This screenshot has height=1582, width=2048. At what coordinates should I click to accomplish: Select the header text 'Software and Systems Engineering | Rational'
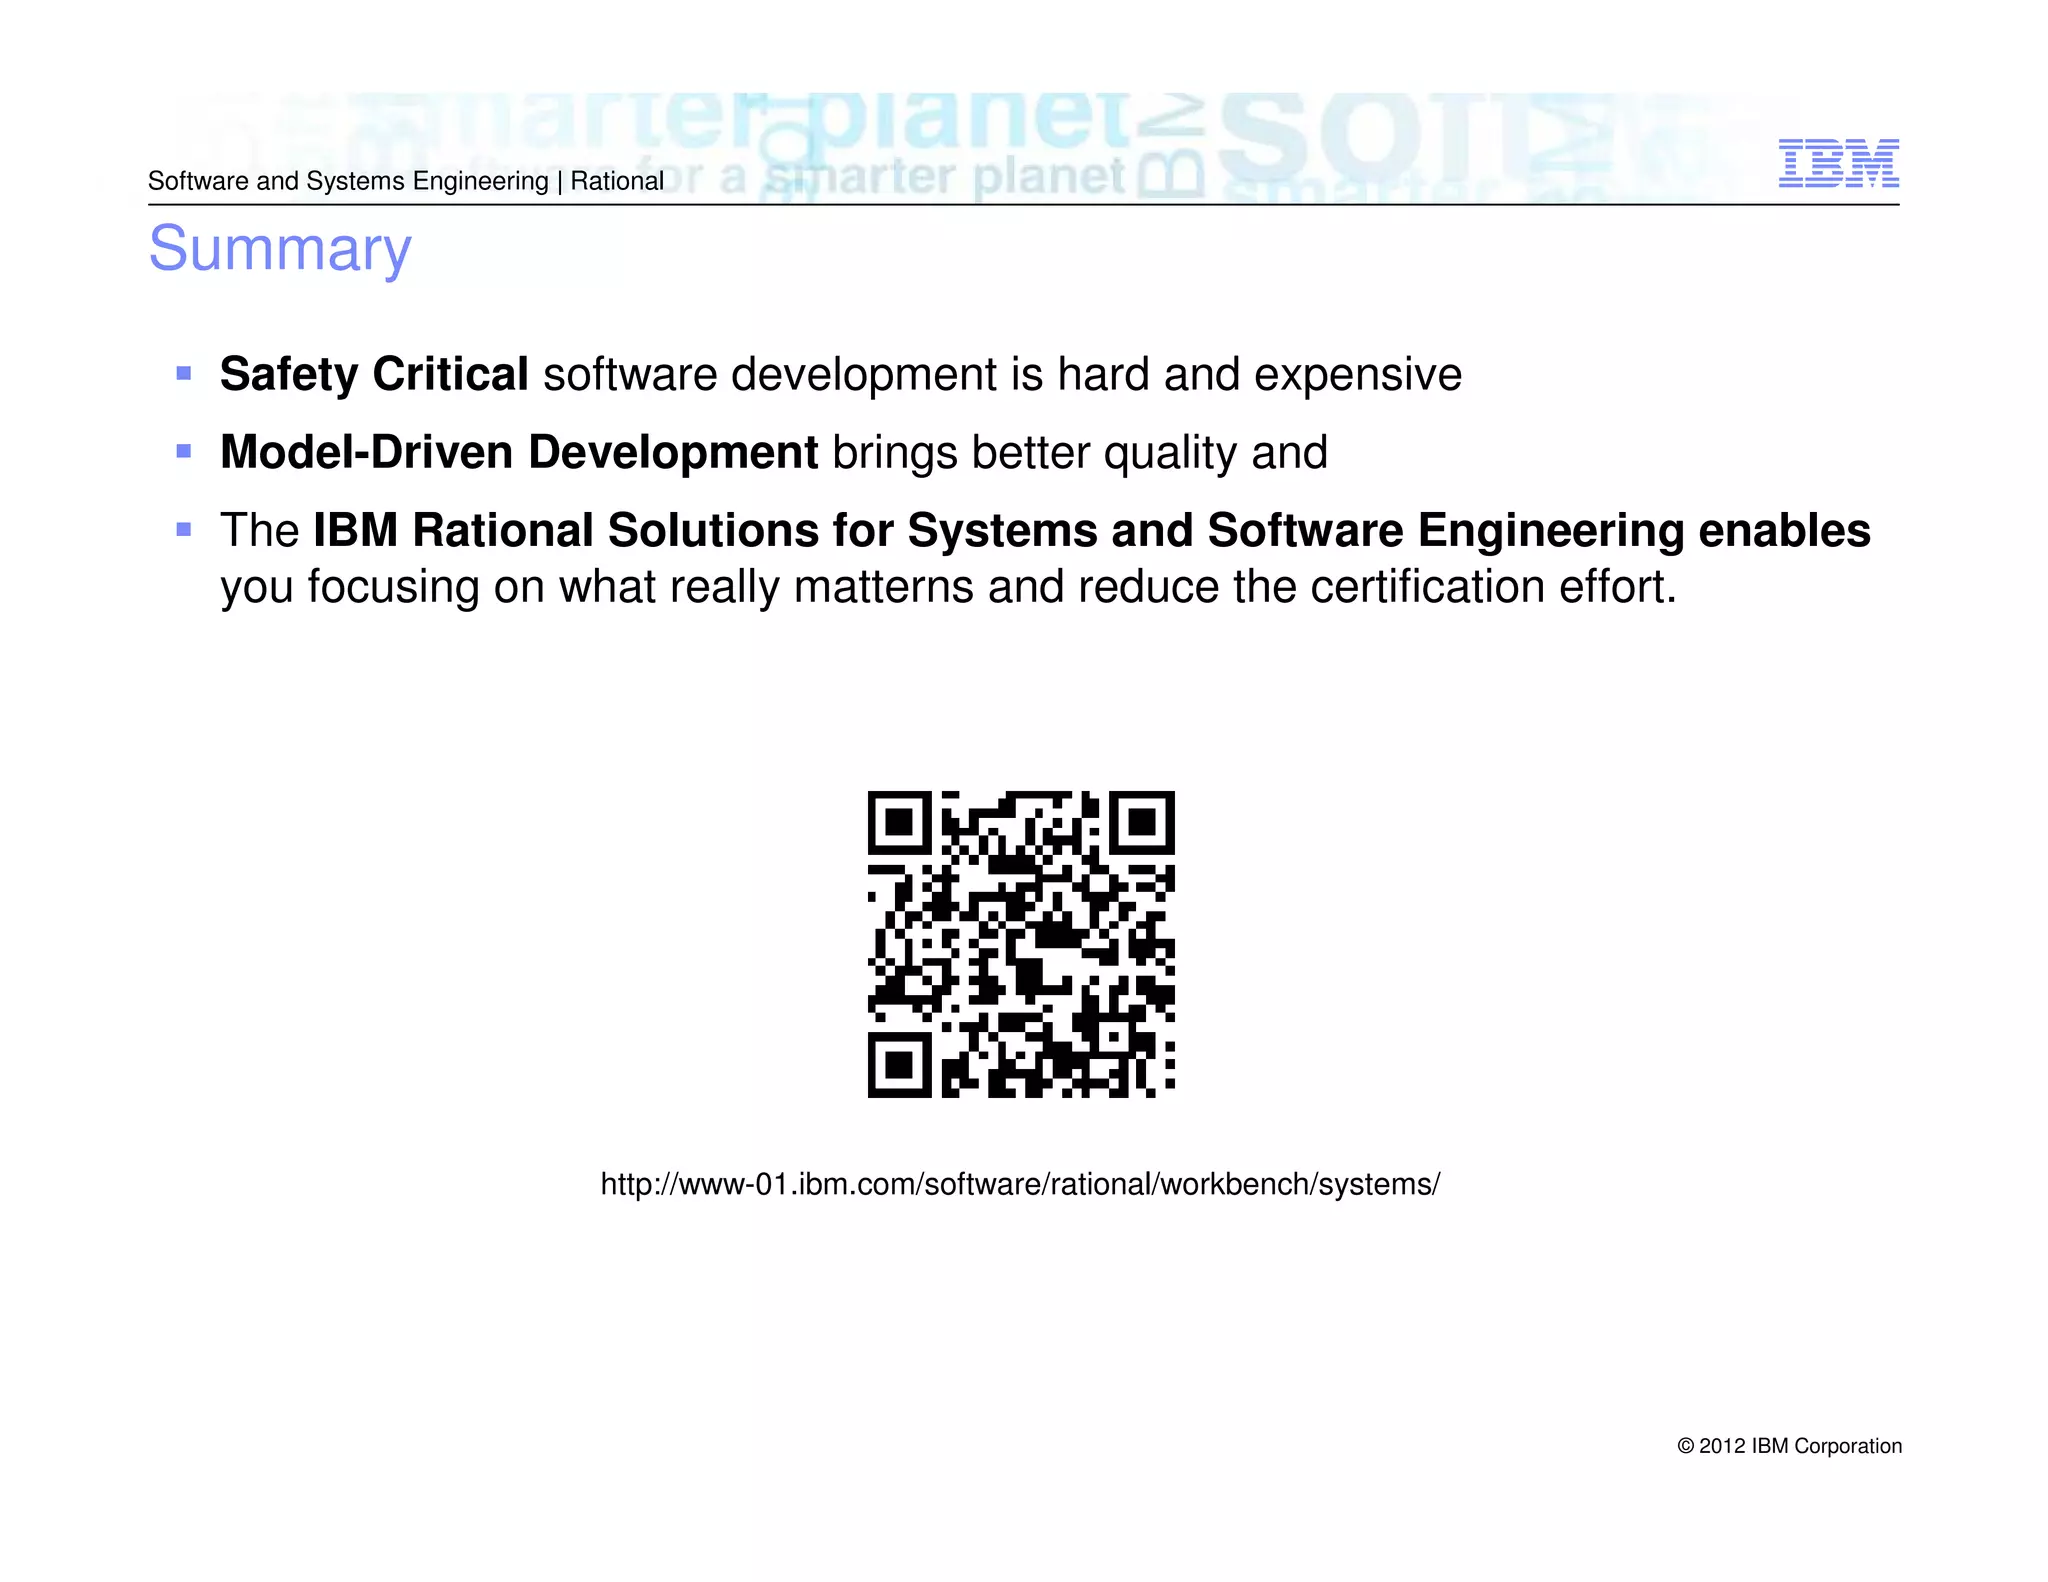coord(406,181)
